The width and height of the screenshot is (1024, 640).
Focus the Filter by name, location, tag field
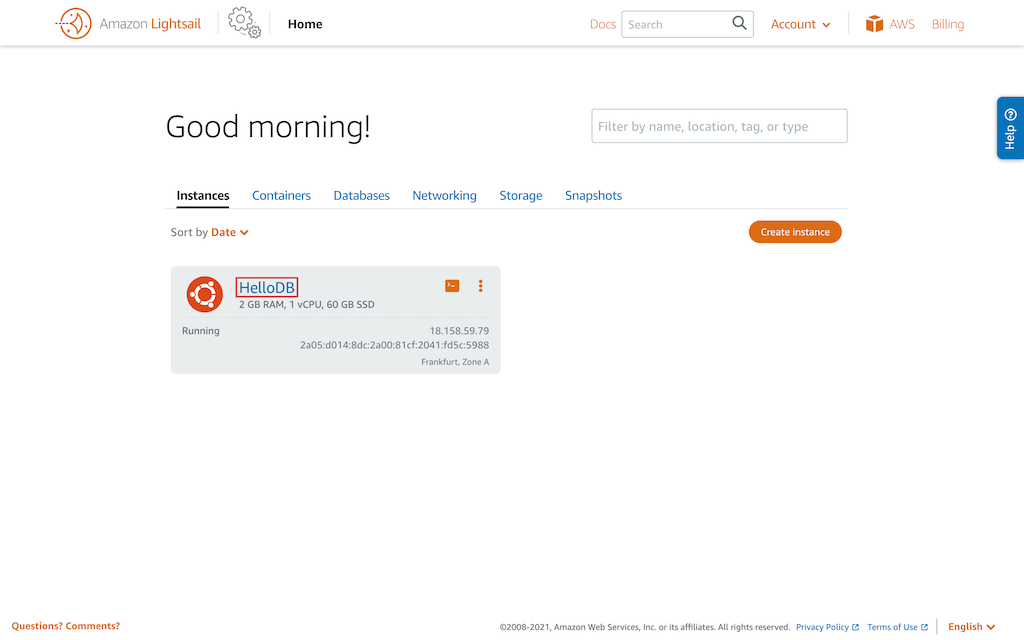tap(719, 126)
